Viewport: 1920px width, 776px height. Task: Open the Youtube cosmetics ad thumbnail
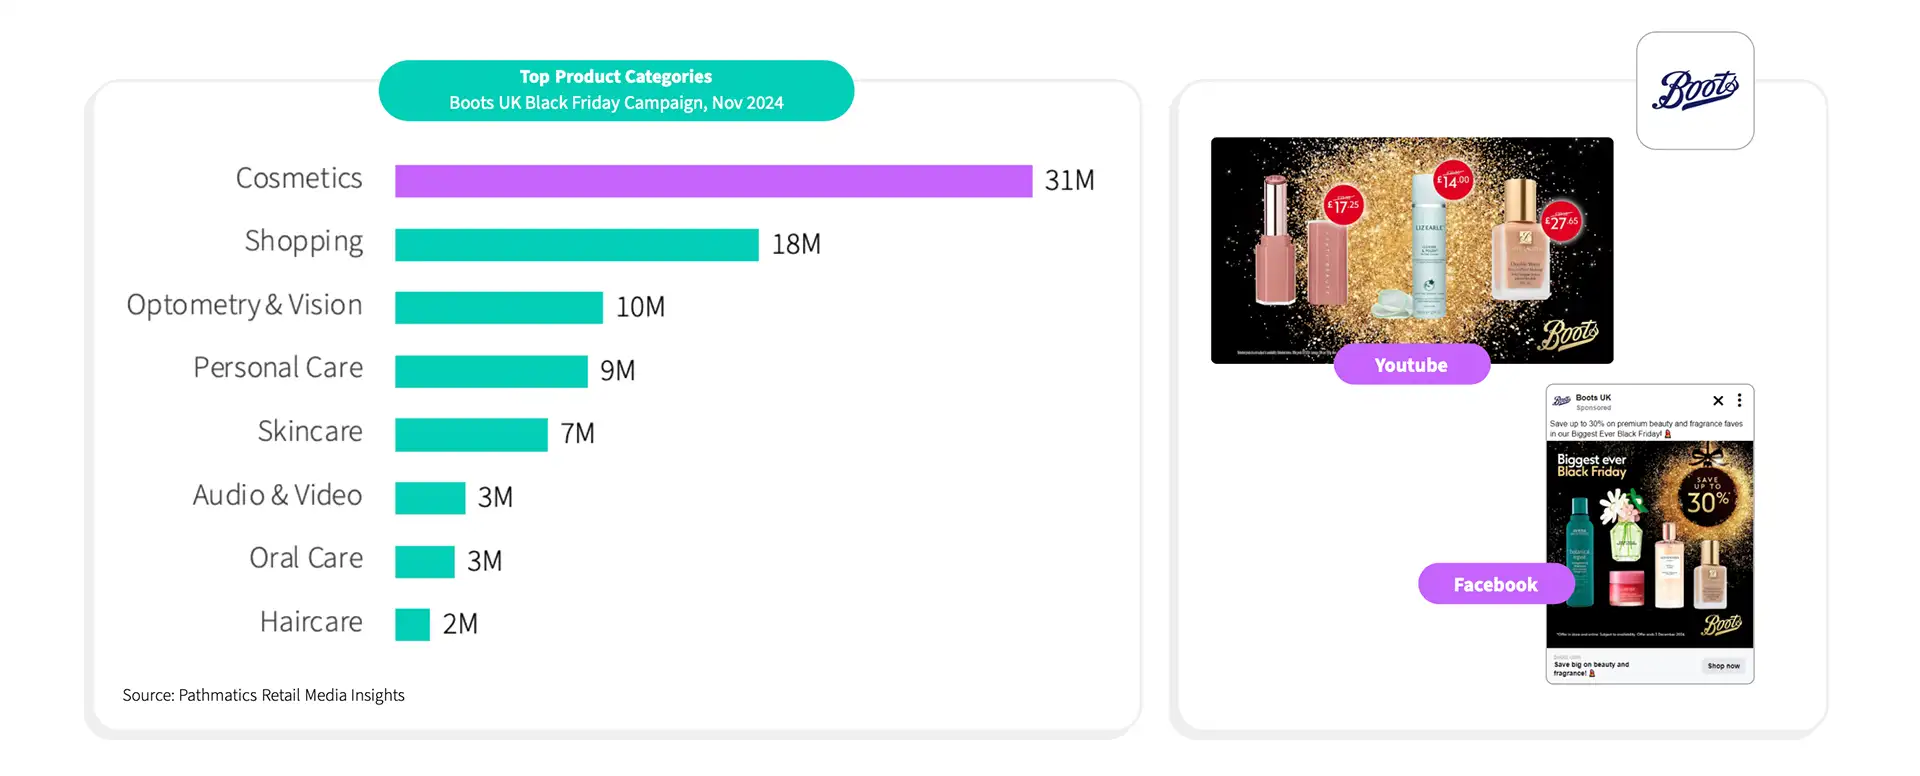(1412, 250)
